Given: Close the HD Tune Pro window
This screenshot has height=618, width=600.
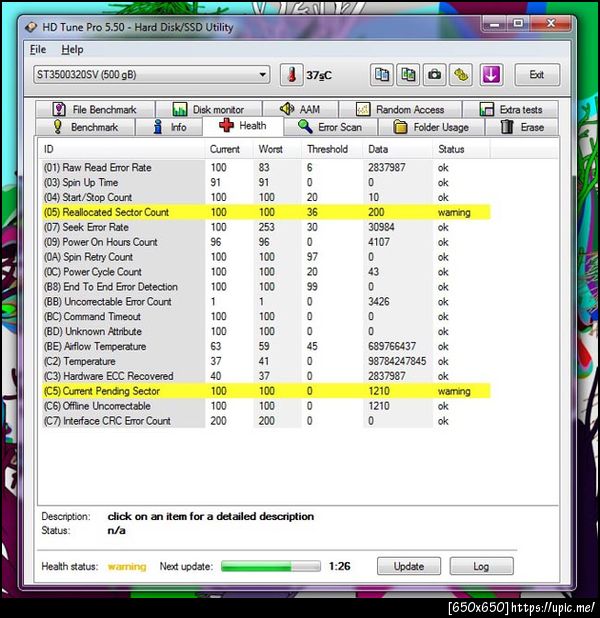Looking at the screenshot, I should point(550,24).
